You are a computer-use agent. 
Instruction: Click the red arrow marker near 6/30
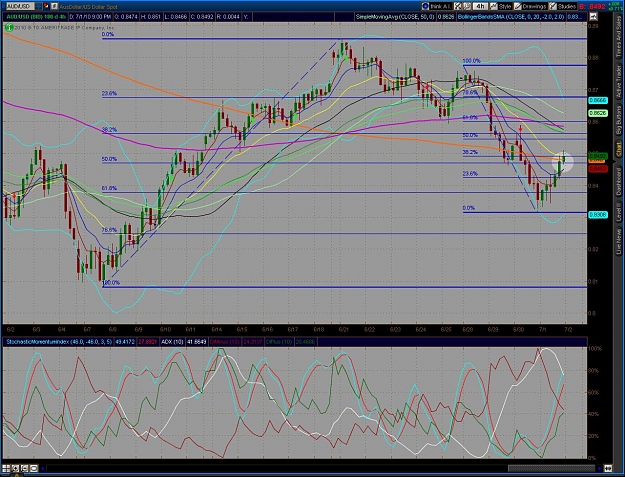521,128
